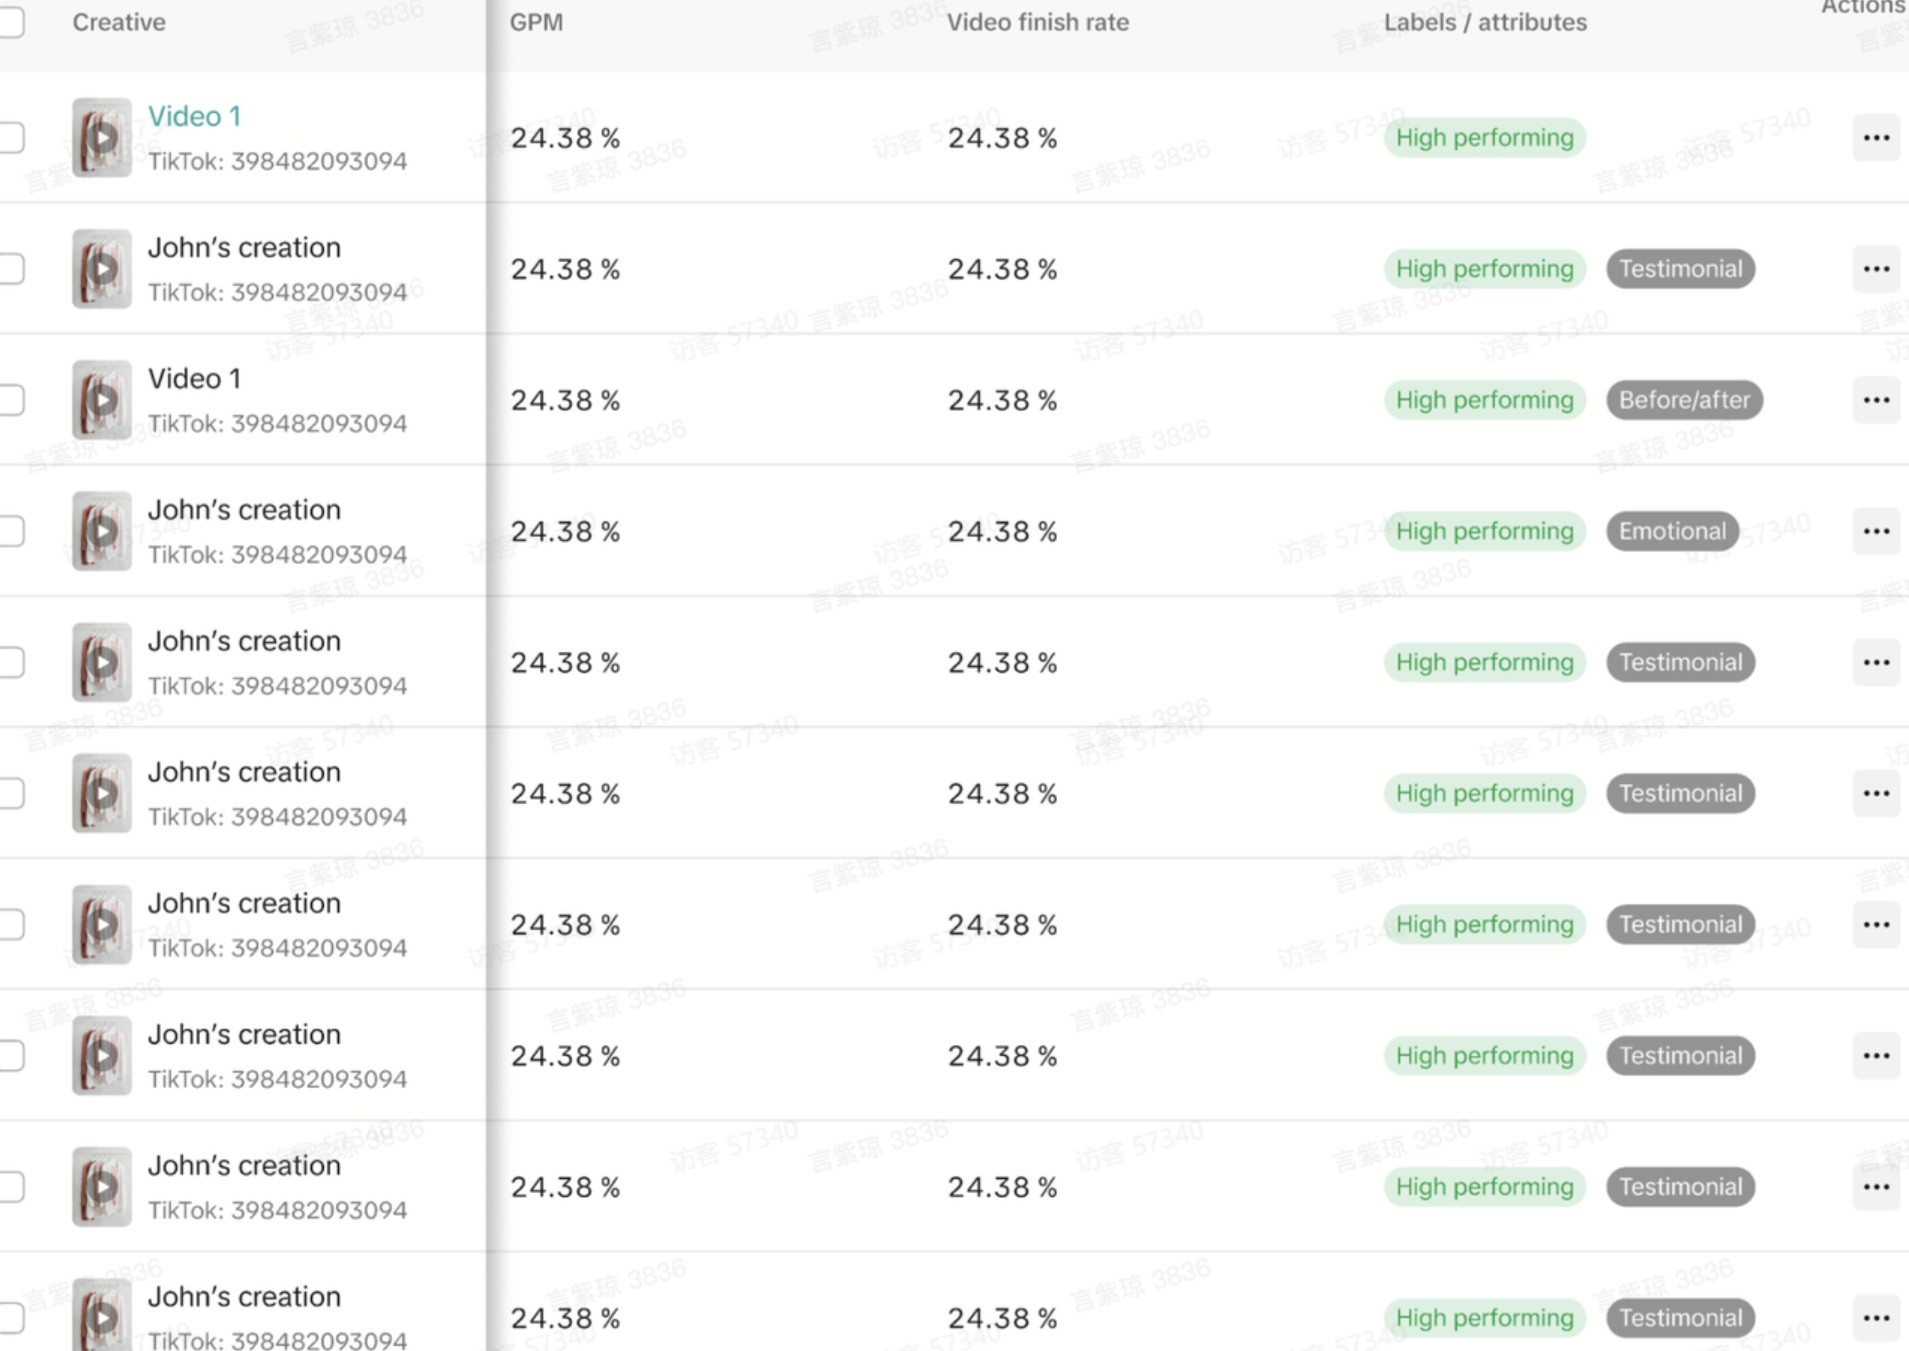The image size is (1909, 1351).
Task: Open ellipsis menu on second row
Action: [x=1875, y=269]
